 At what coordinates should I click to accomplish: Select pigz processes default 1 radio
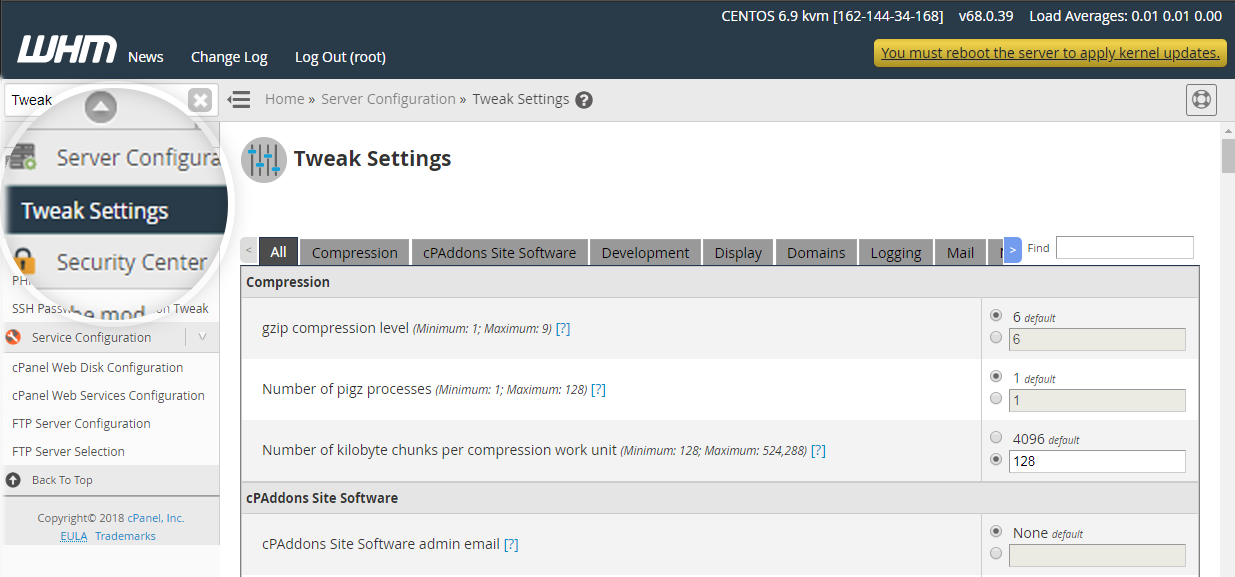996,377
